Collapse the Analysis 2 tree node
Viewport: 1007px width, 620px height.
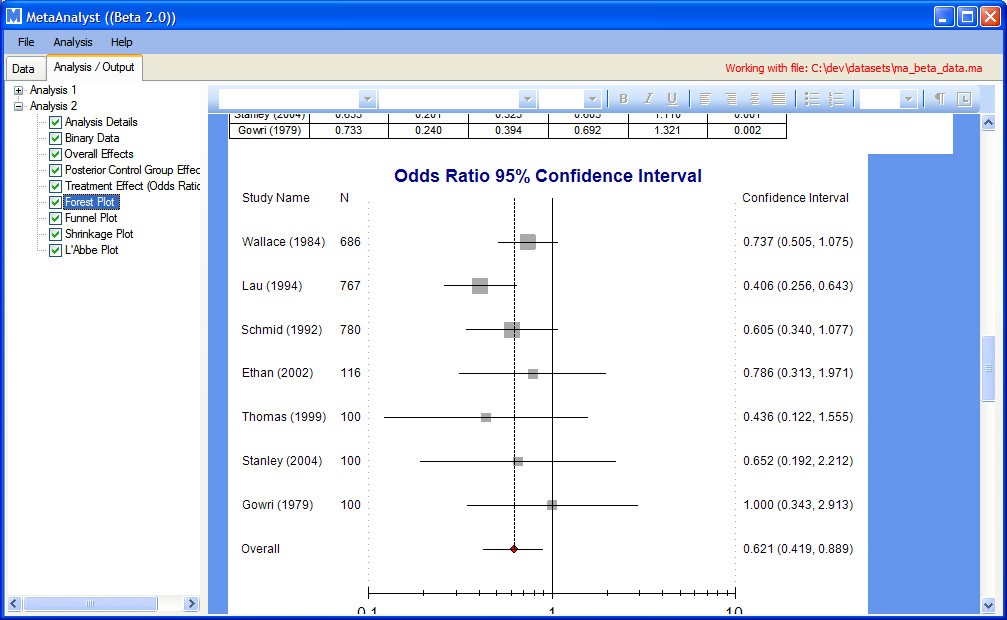coord(18,106)
